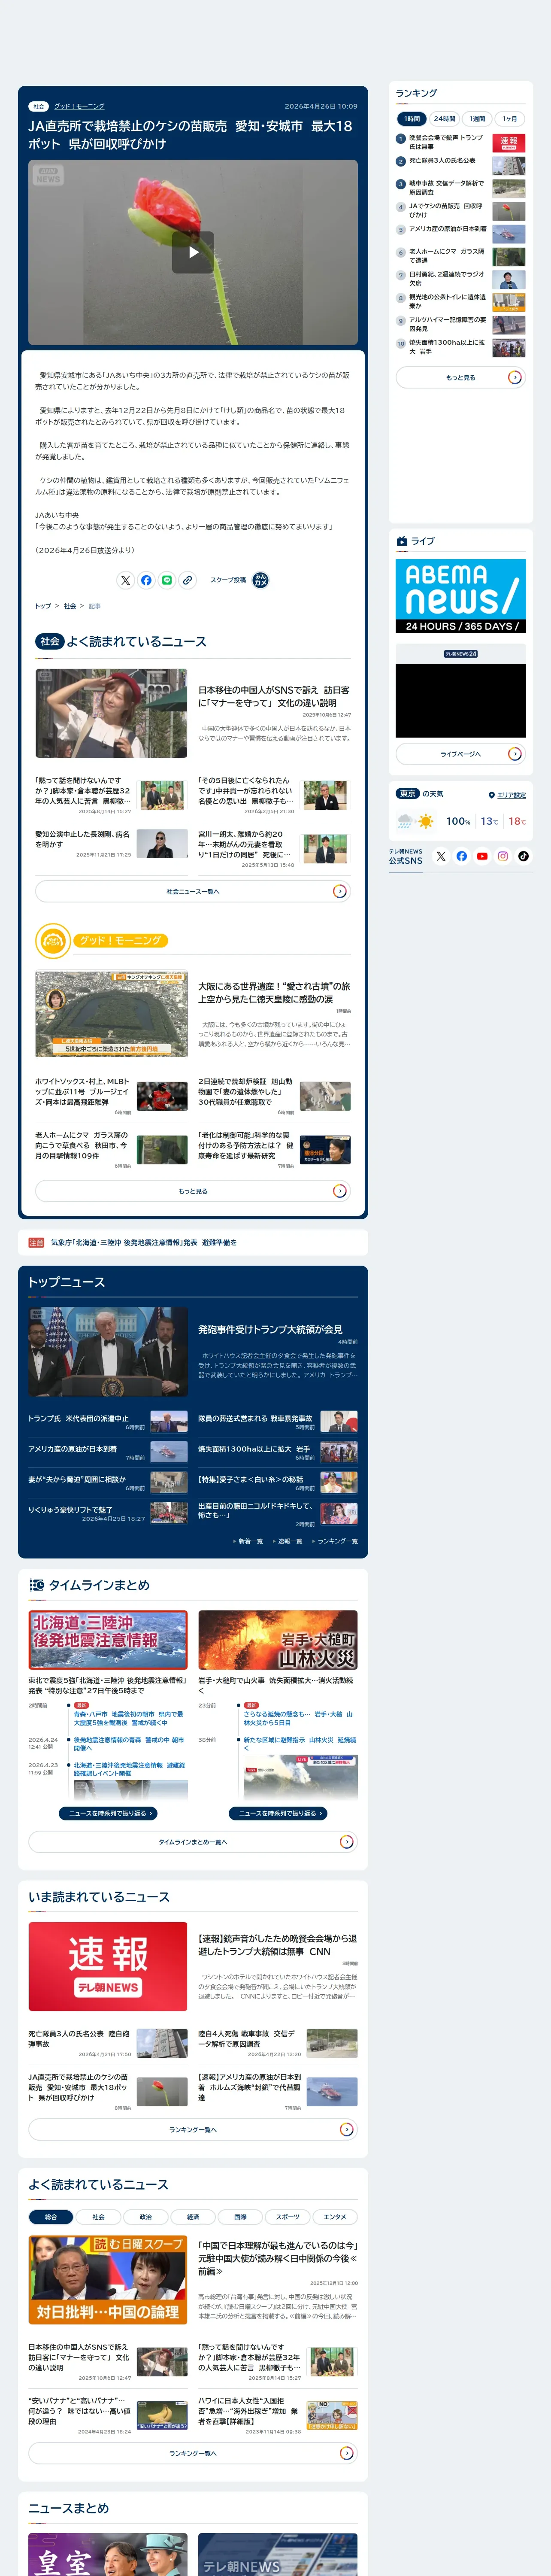Open the official Facebook page under 公式SNS
The image size is (551, 2576).
pyautogui.click(x=462, y=856)
